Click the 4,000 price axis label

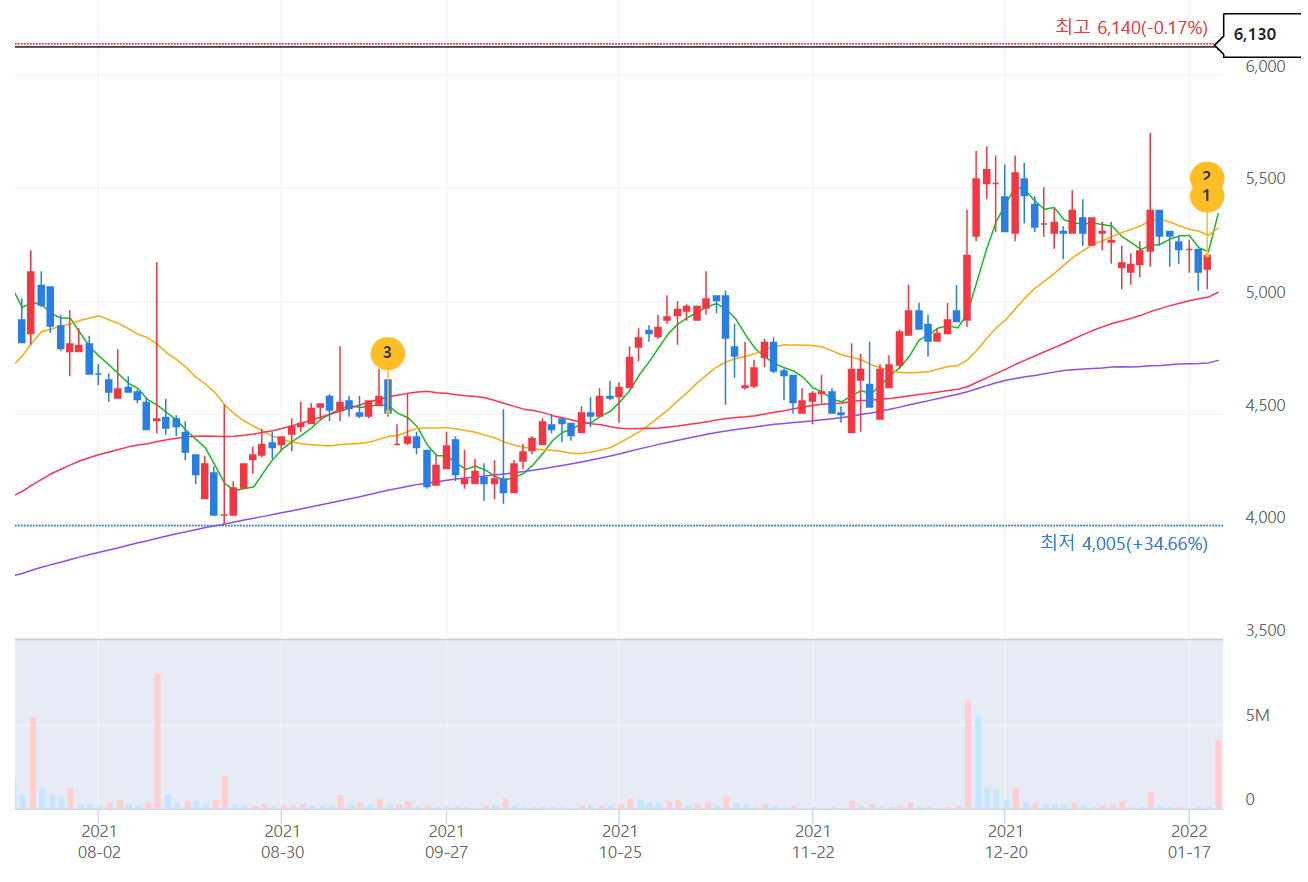pos(1264,517)
